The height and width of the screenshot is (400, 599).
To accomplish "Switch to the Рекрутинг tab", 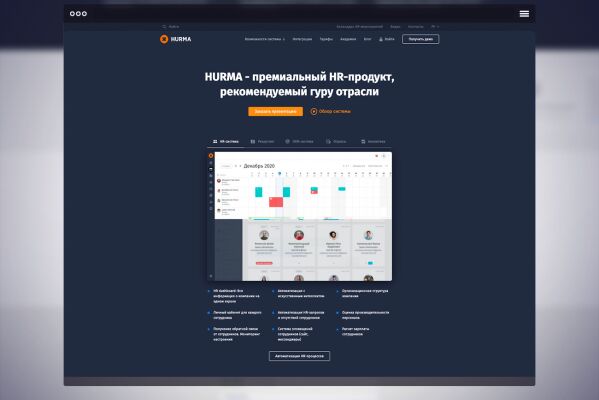I will [262, 141].
